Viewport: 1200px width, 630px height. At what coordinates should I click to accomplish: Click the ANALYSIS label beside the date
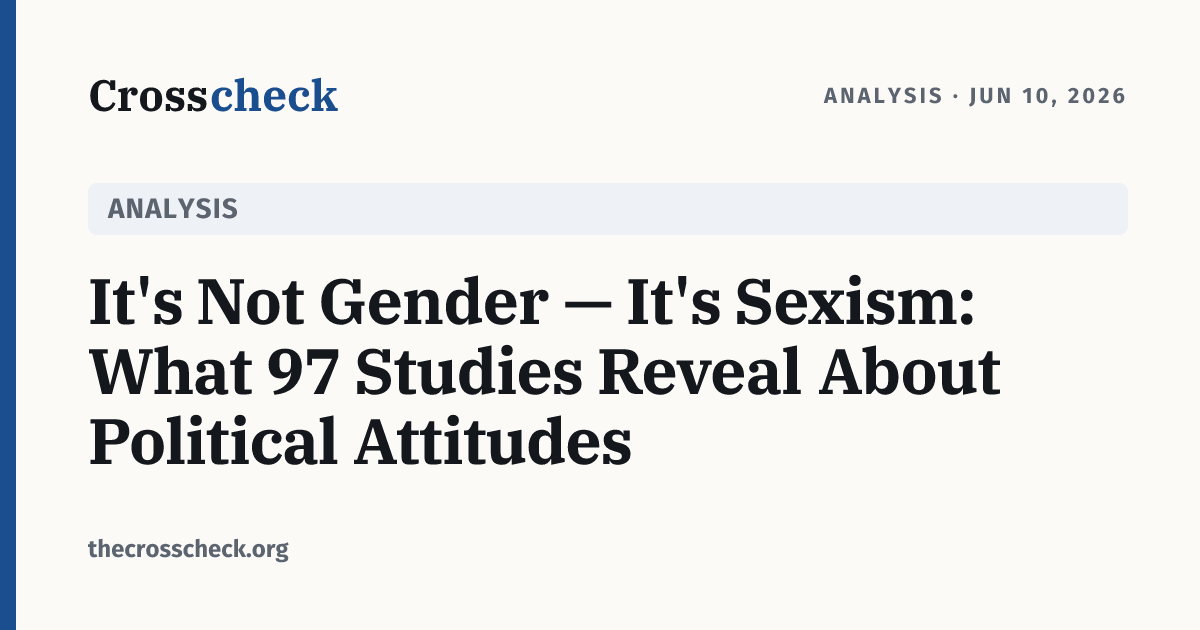(883, 96)
